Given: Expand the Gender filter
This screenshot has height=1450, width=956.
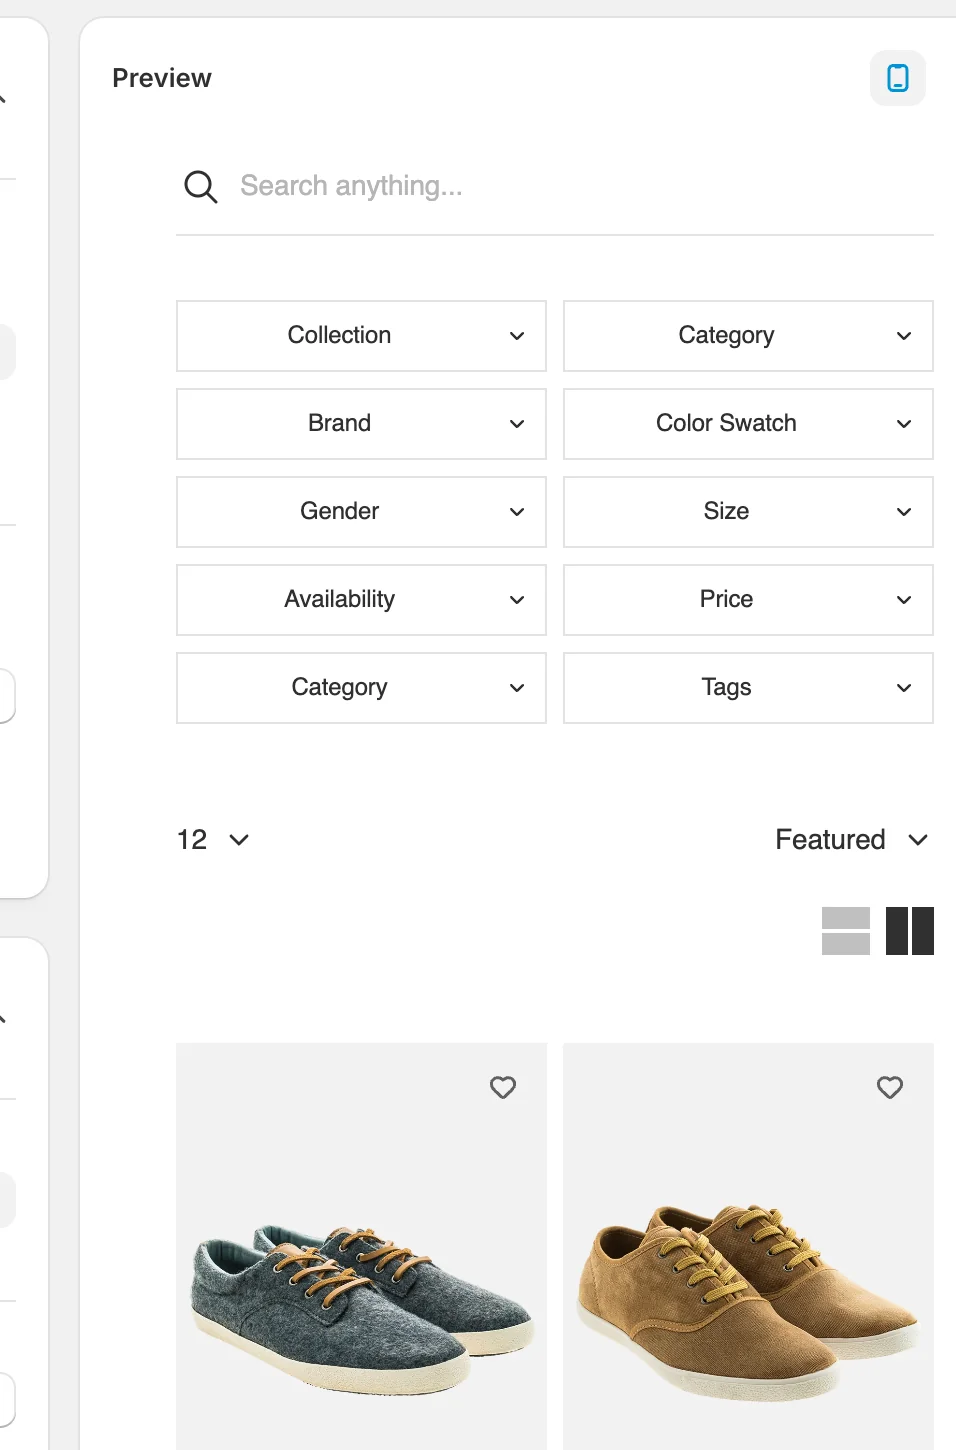Looking at the screenshot, I should 361,512.
